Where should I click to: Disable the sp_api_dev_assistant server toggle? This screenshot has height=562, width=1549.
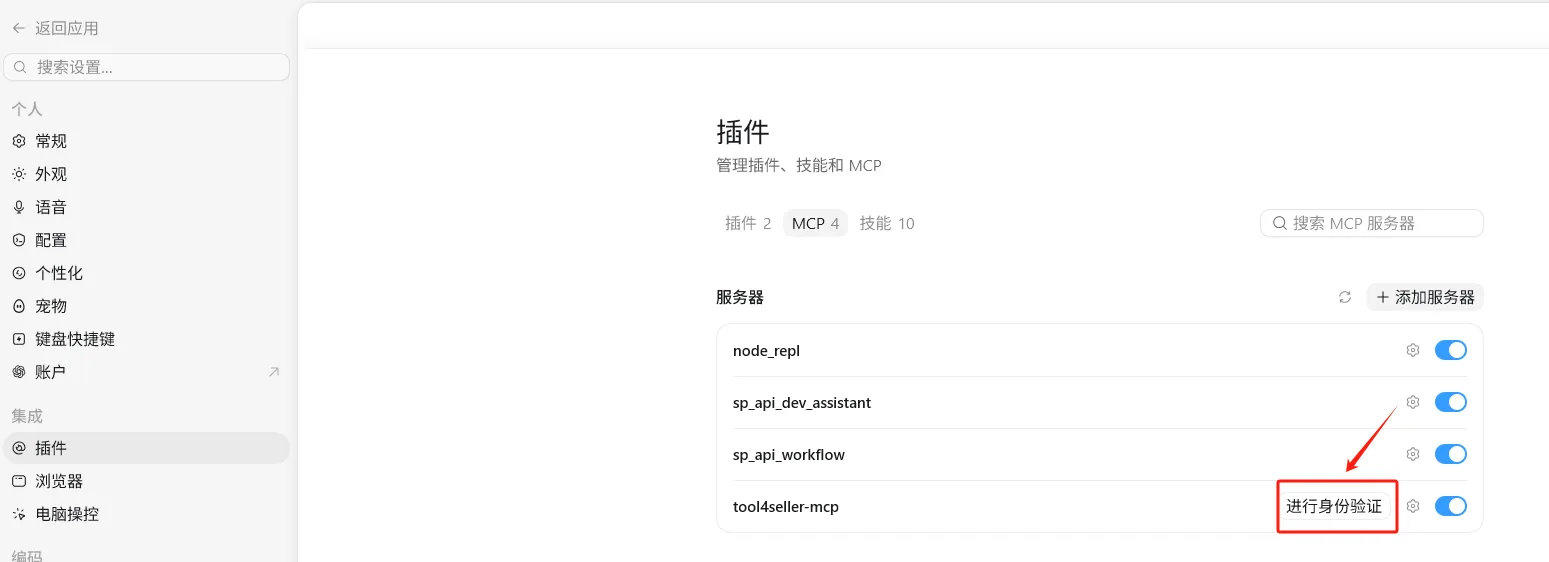[1451, 402]
